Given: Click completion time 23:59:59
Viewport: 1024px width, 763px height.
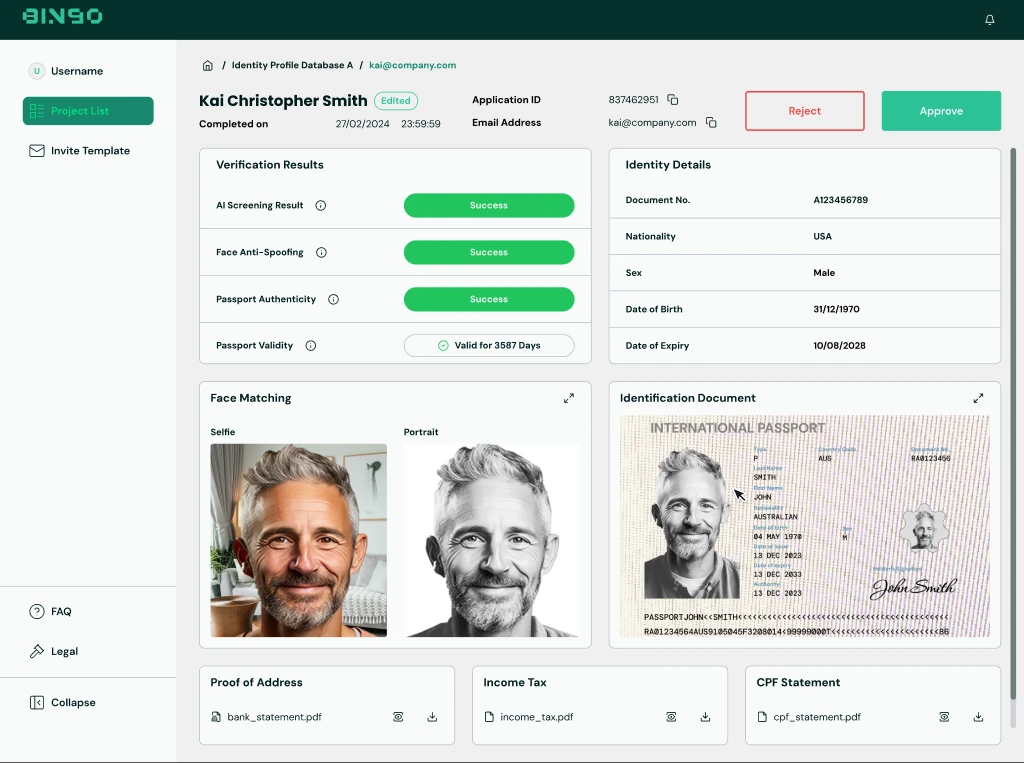Looking at the screenshot, I should [421, 123].
